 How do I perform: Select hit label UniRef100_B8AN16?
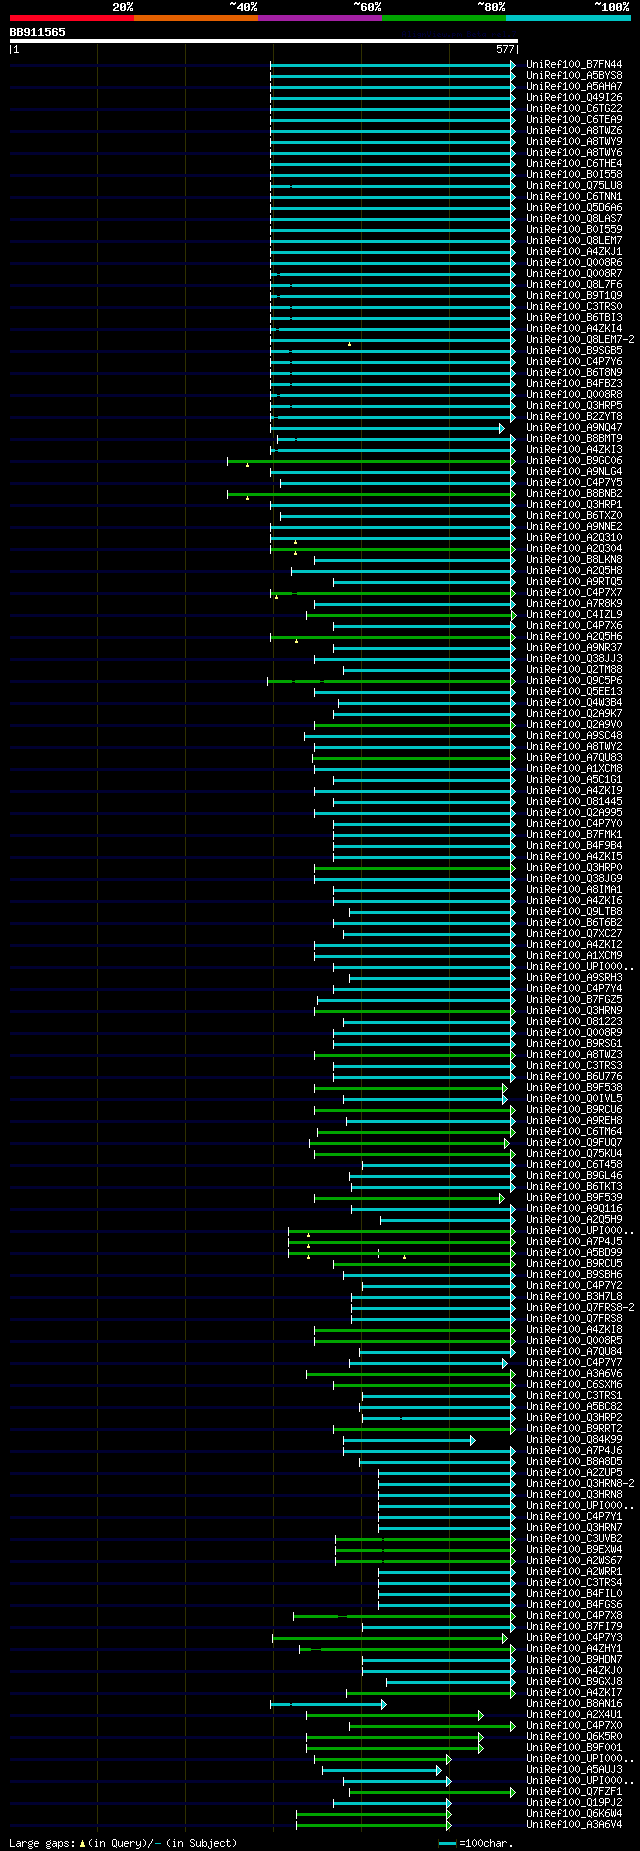click(x=574, y=1704)
